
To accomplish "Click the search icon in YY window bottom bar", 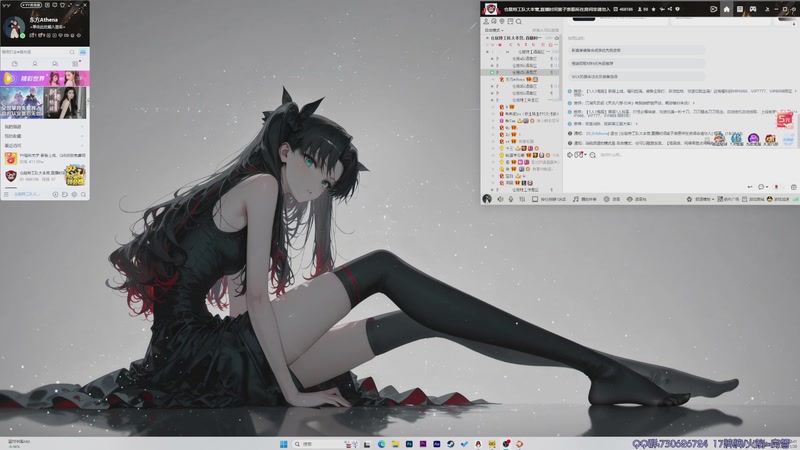I will pyautogui.click(x=83, y=194).
